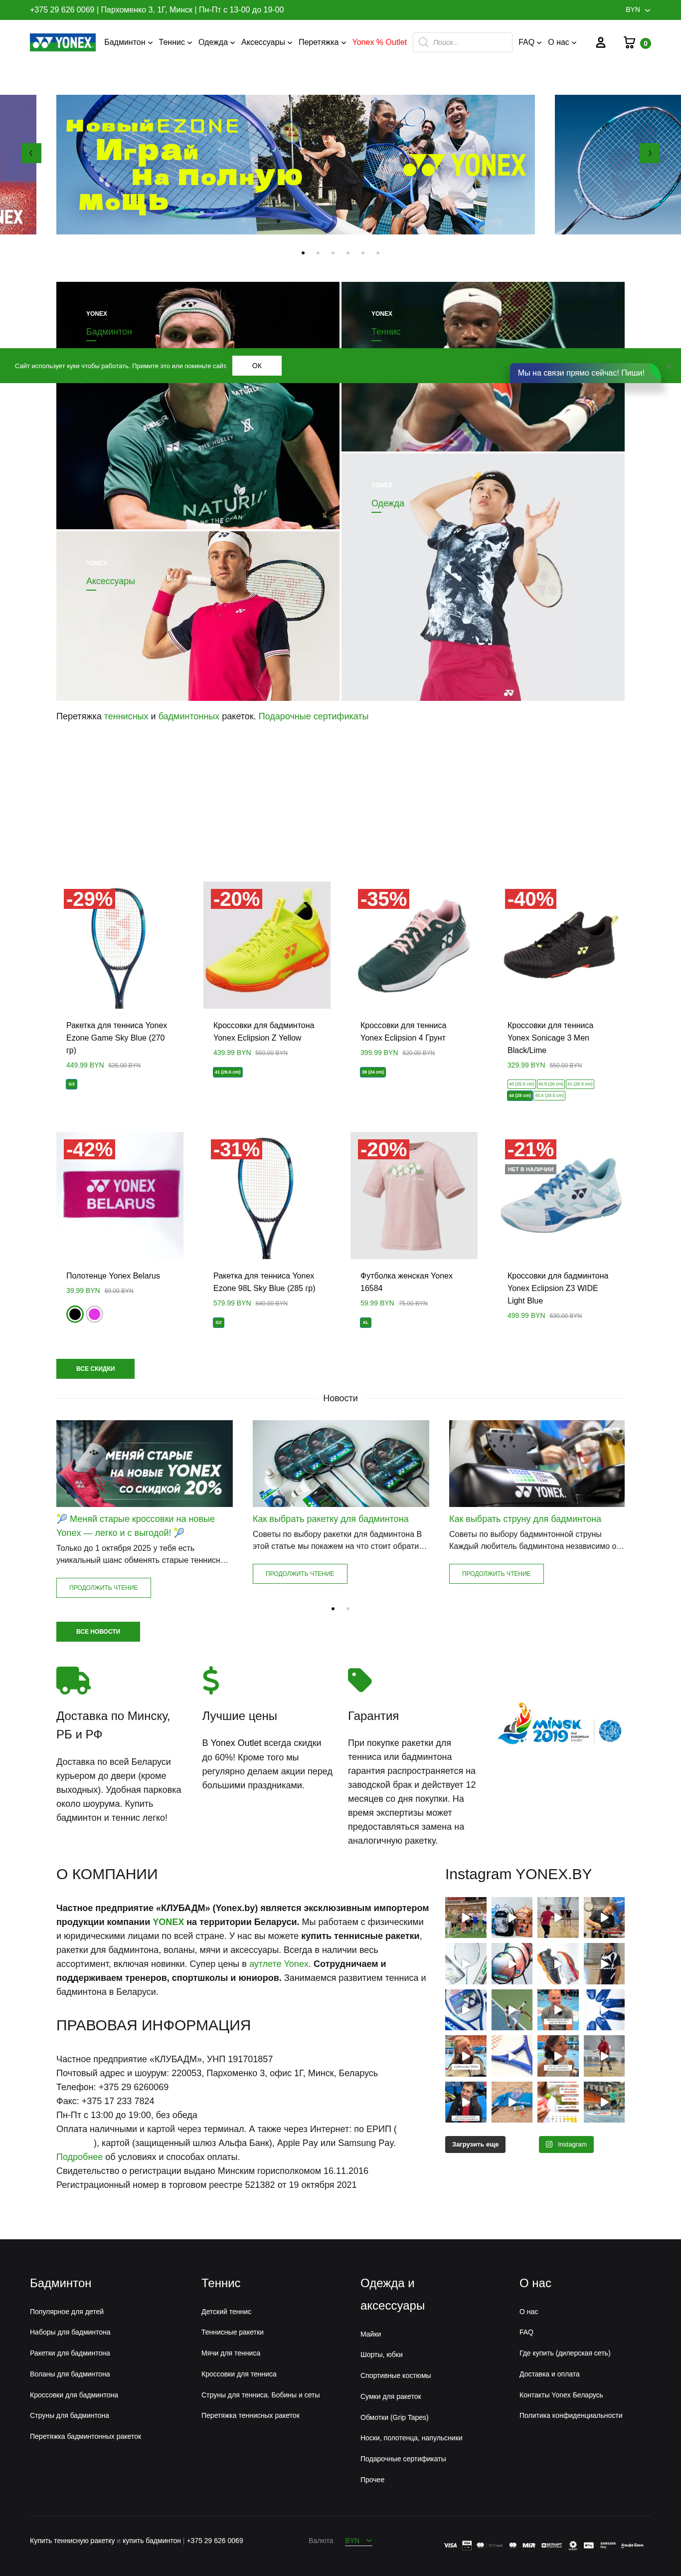
Task: Open Instagram via green Instagram button
Action: coord(566,2144)
